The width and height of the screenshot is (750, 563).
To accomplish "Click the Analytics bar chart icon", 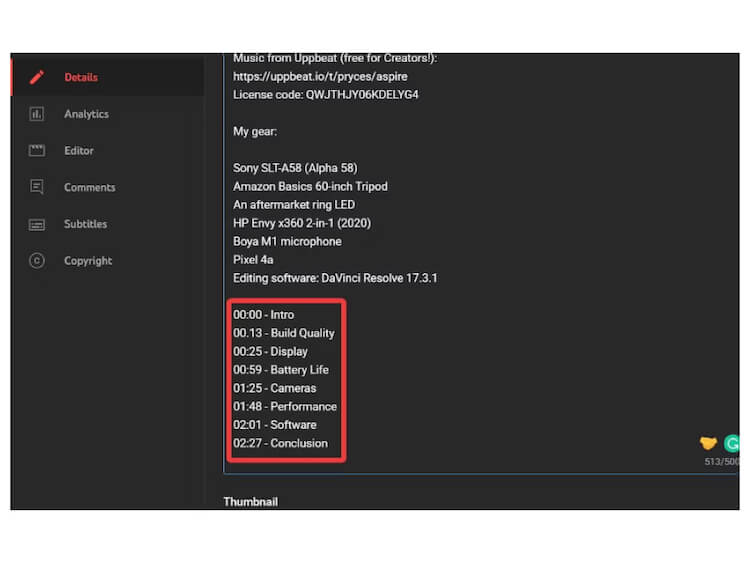I will point(37,114).
